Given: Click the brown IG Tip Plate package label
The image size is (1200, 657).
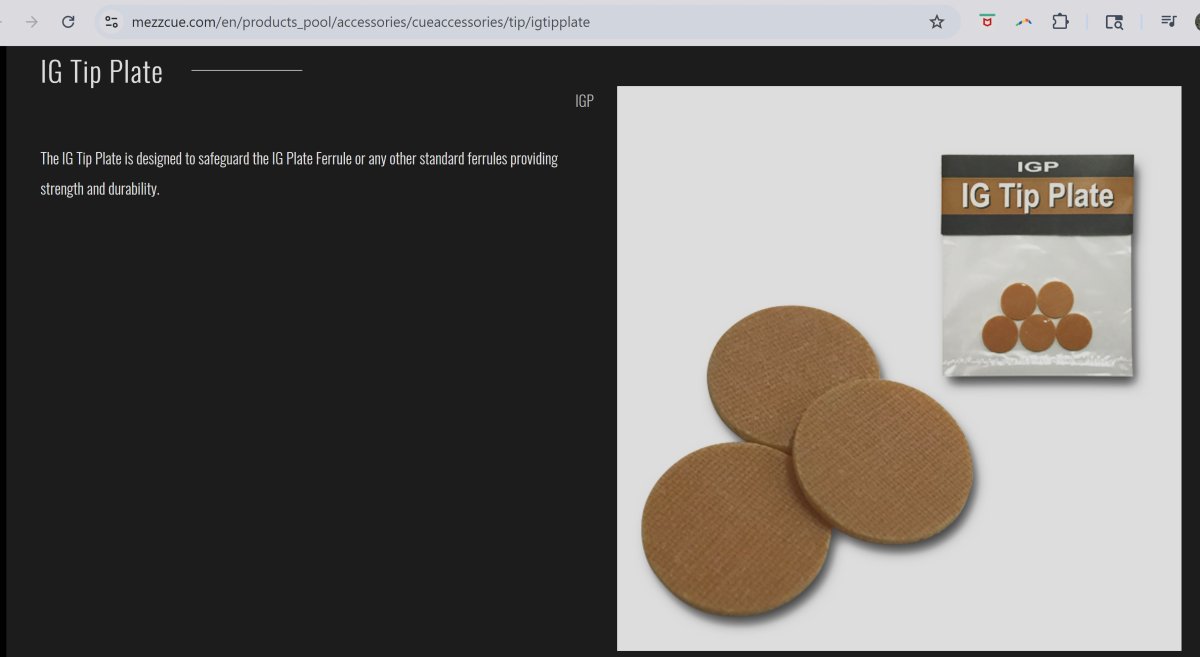Looking at the screenshot, I should 1037,196.
